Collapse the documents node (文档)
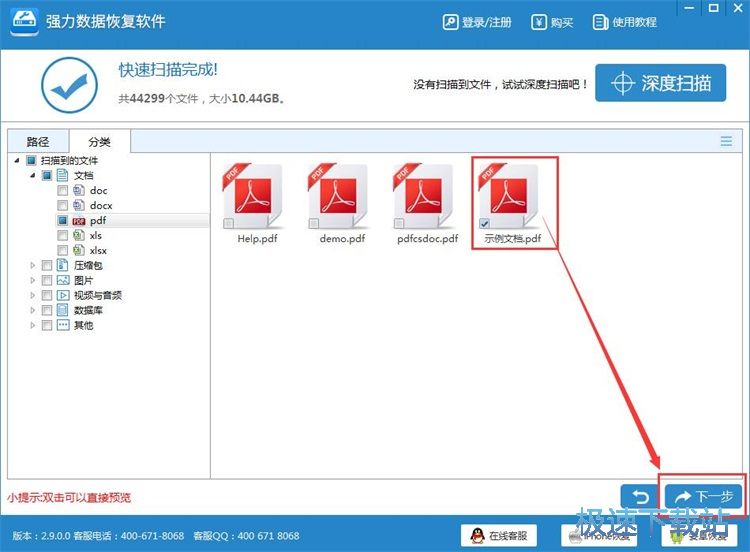 [32, 176]
